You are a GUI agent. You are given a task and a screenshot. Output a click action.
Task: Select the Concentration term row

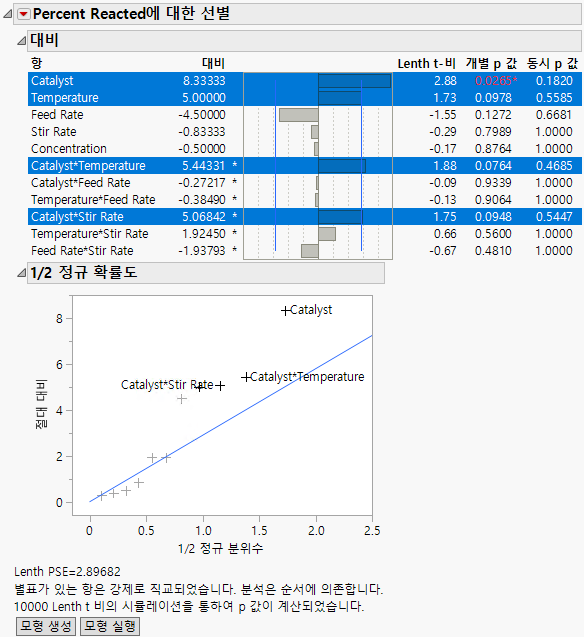coord(305,149)
